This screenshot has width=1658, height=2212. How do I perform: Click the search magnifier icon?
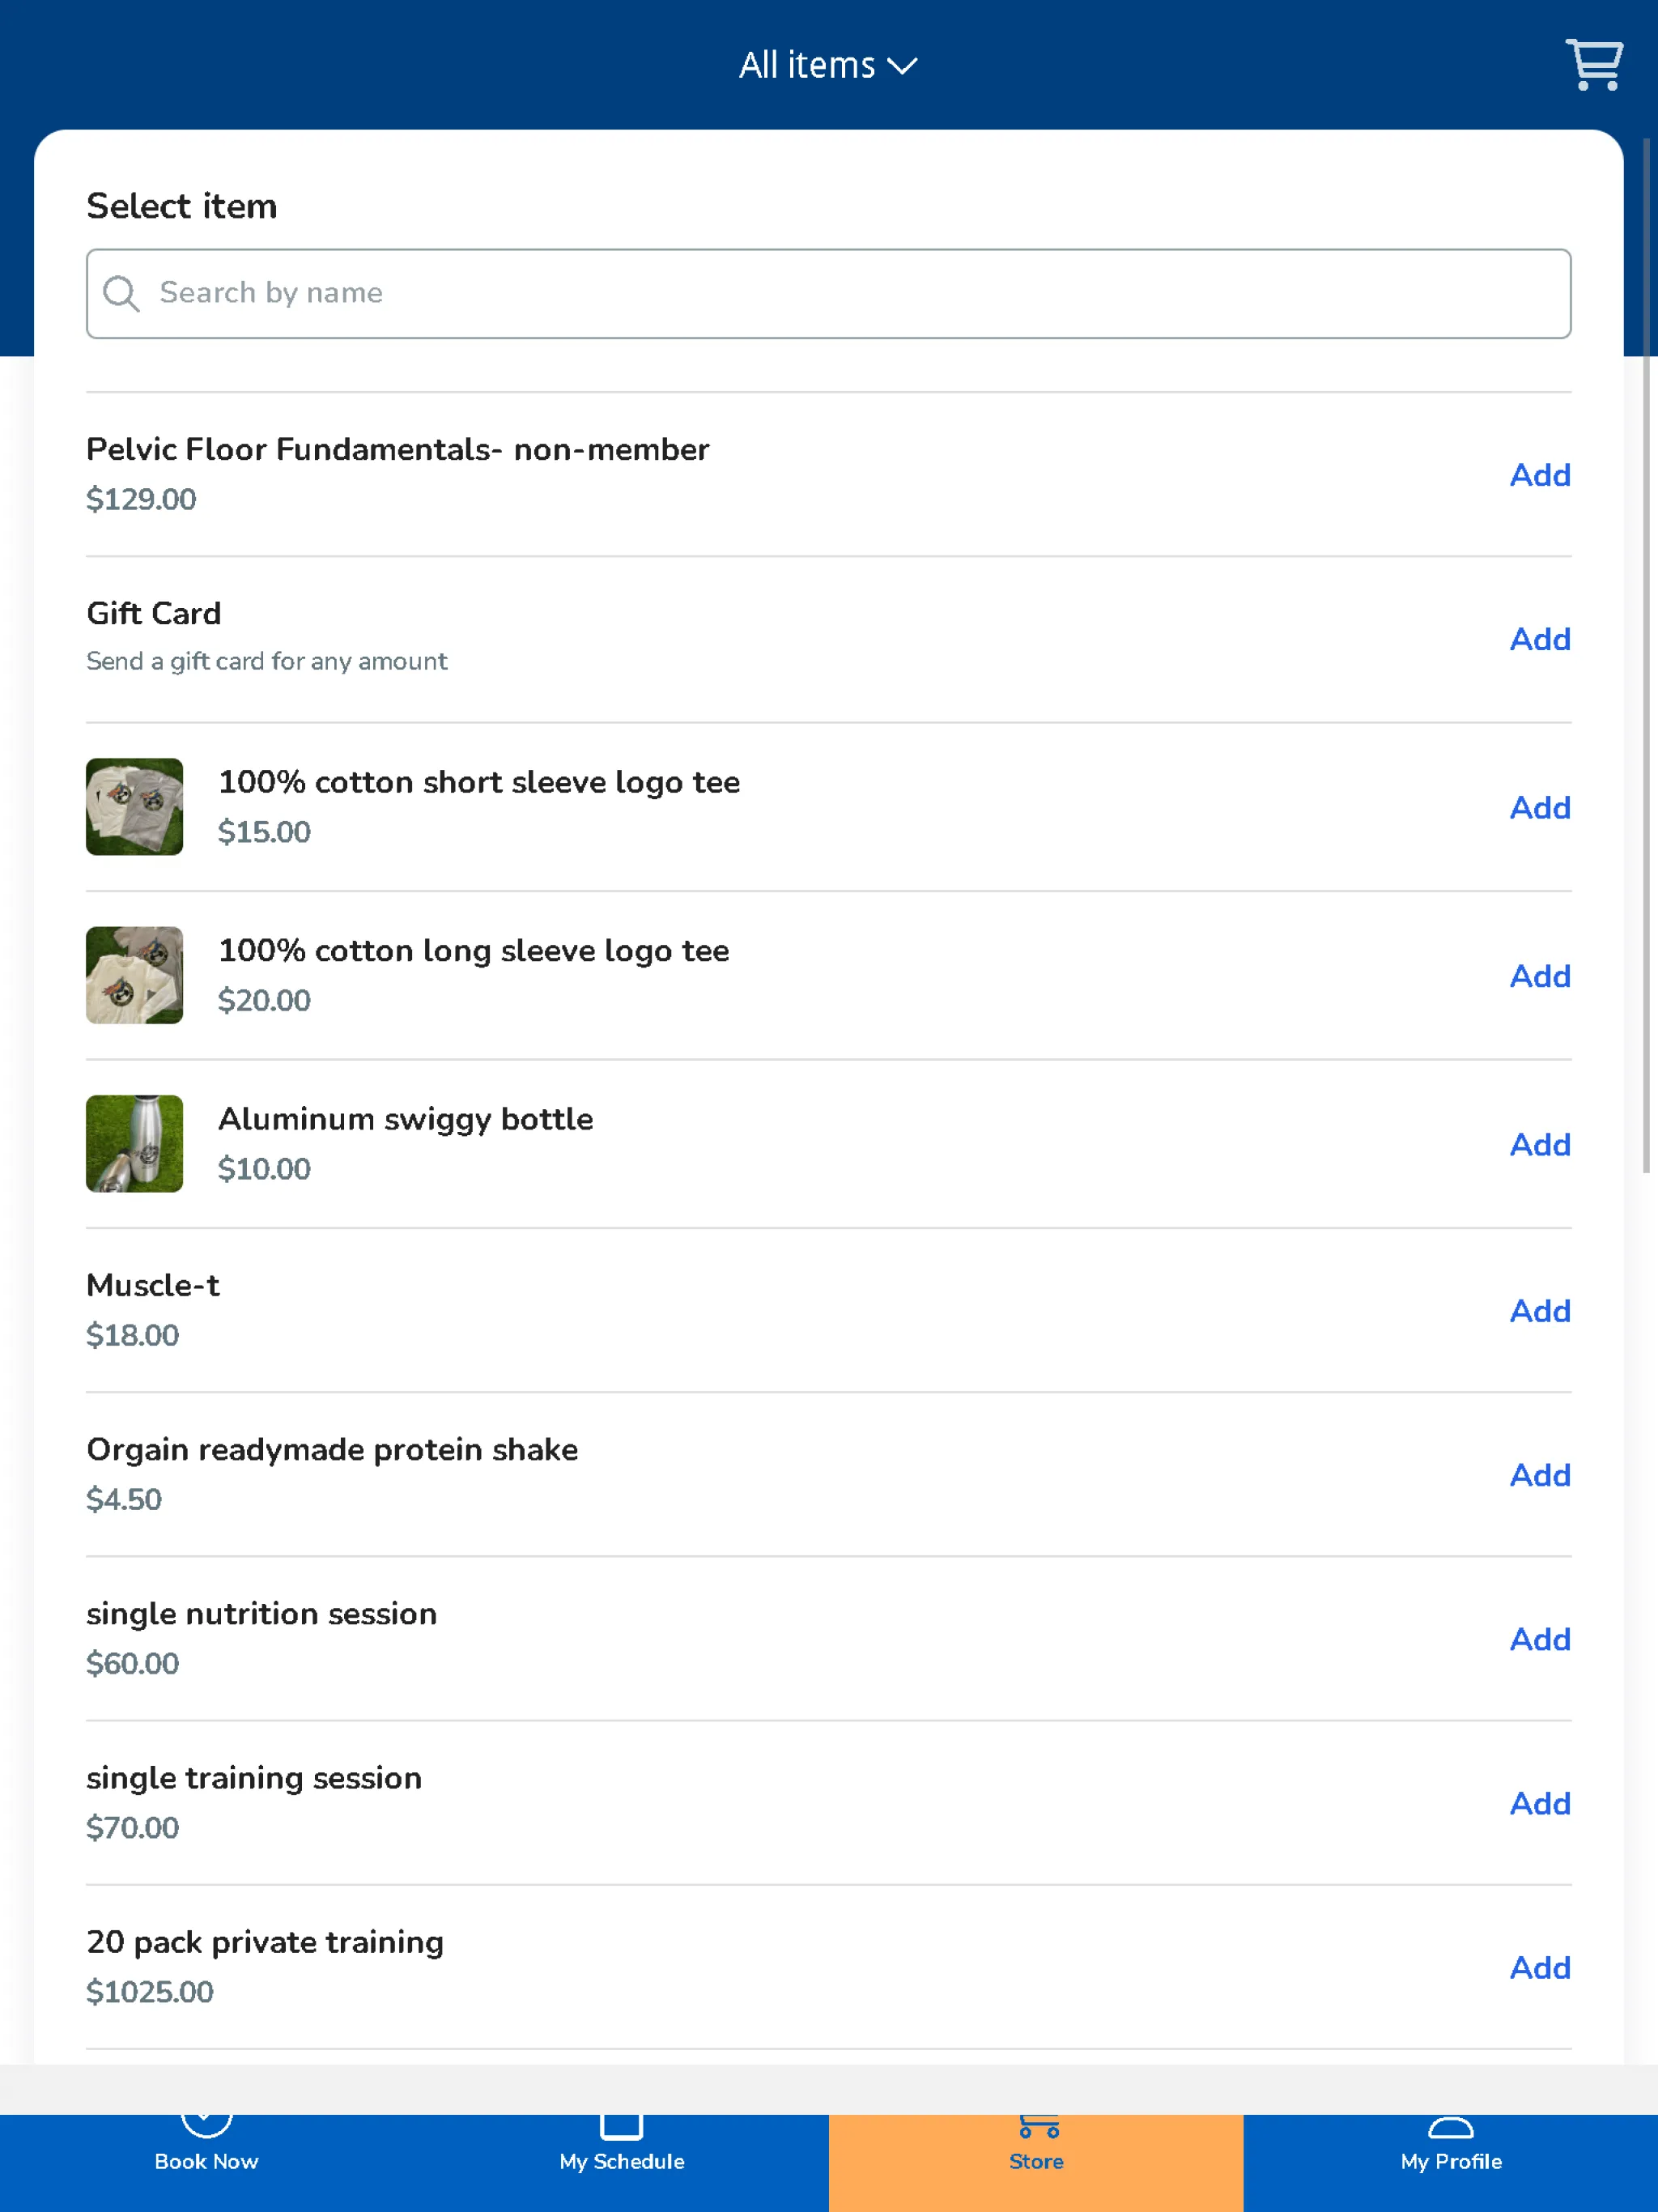[x=122, y=292]
